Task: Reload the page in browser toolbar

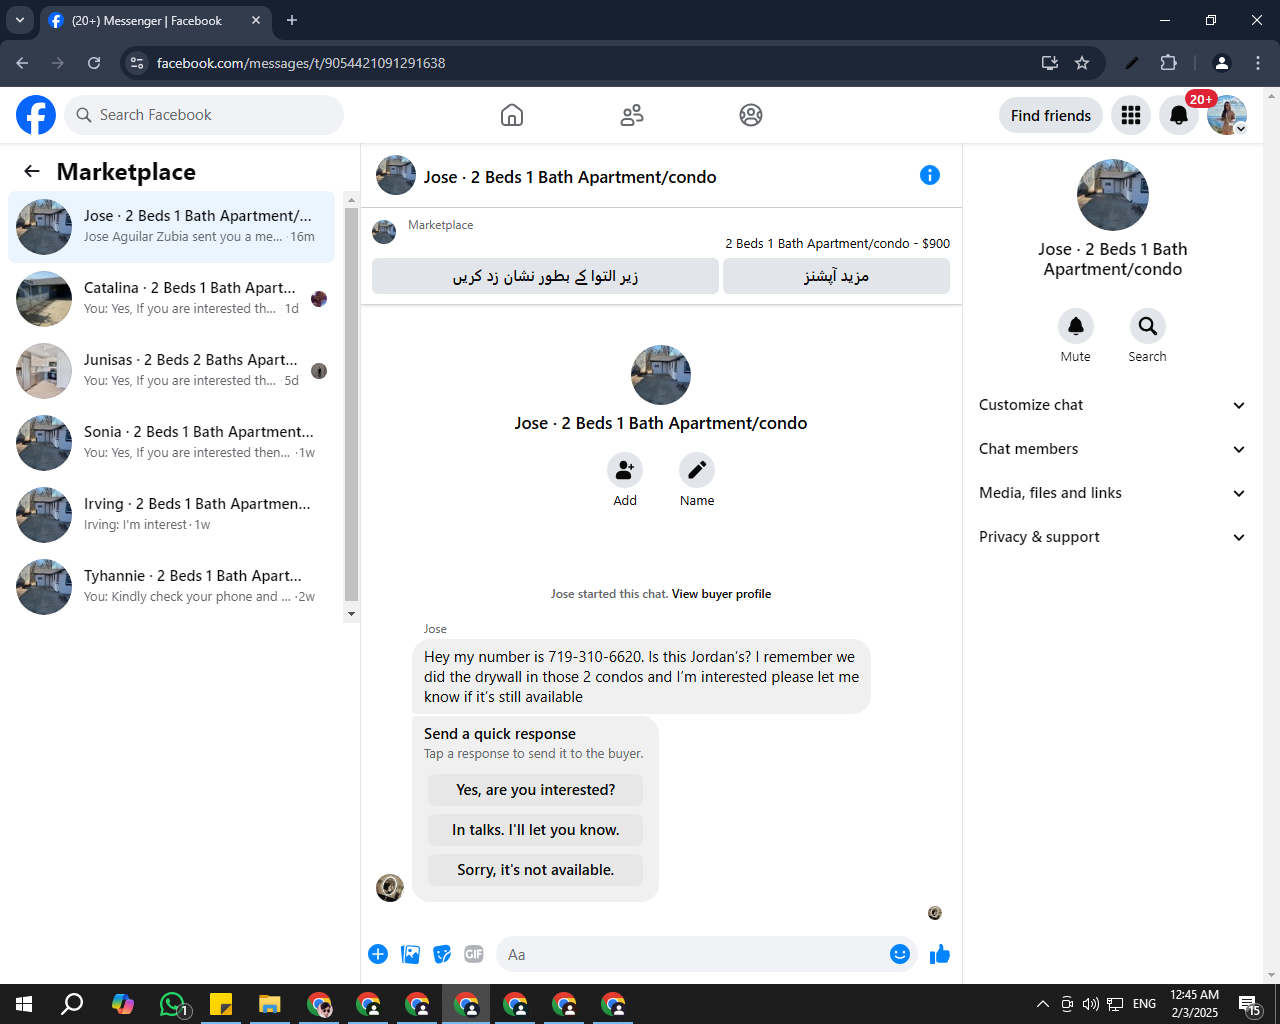Action: 94,63
